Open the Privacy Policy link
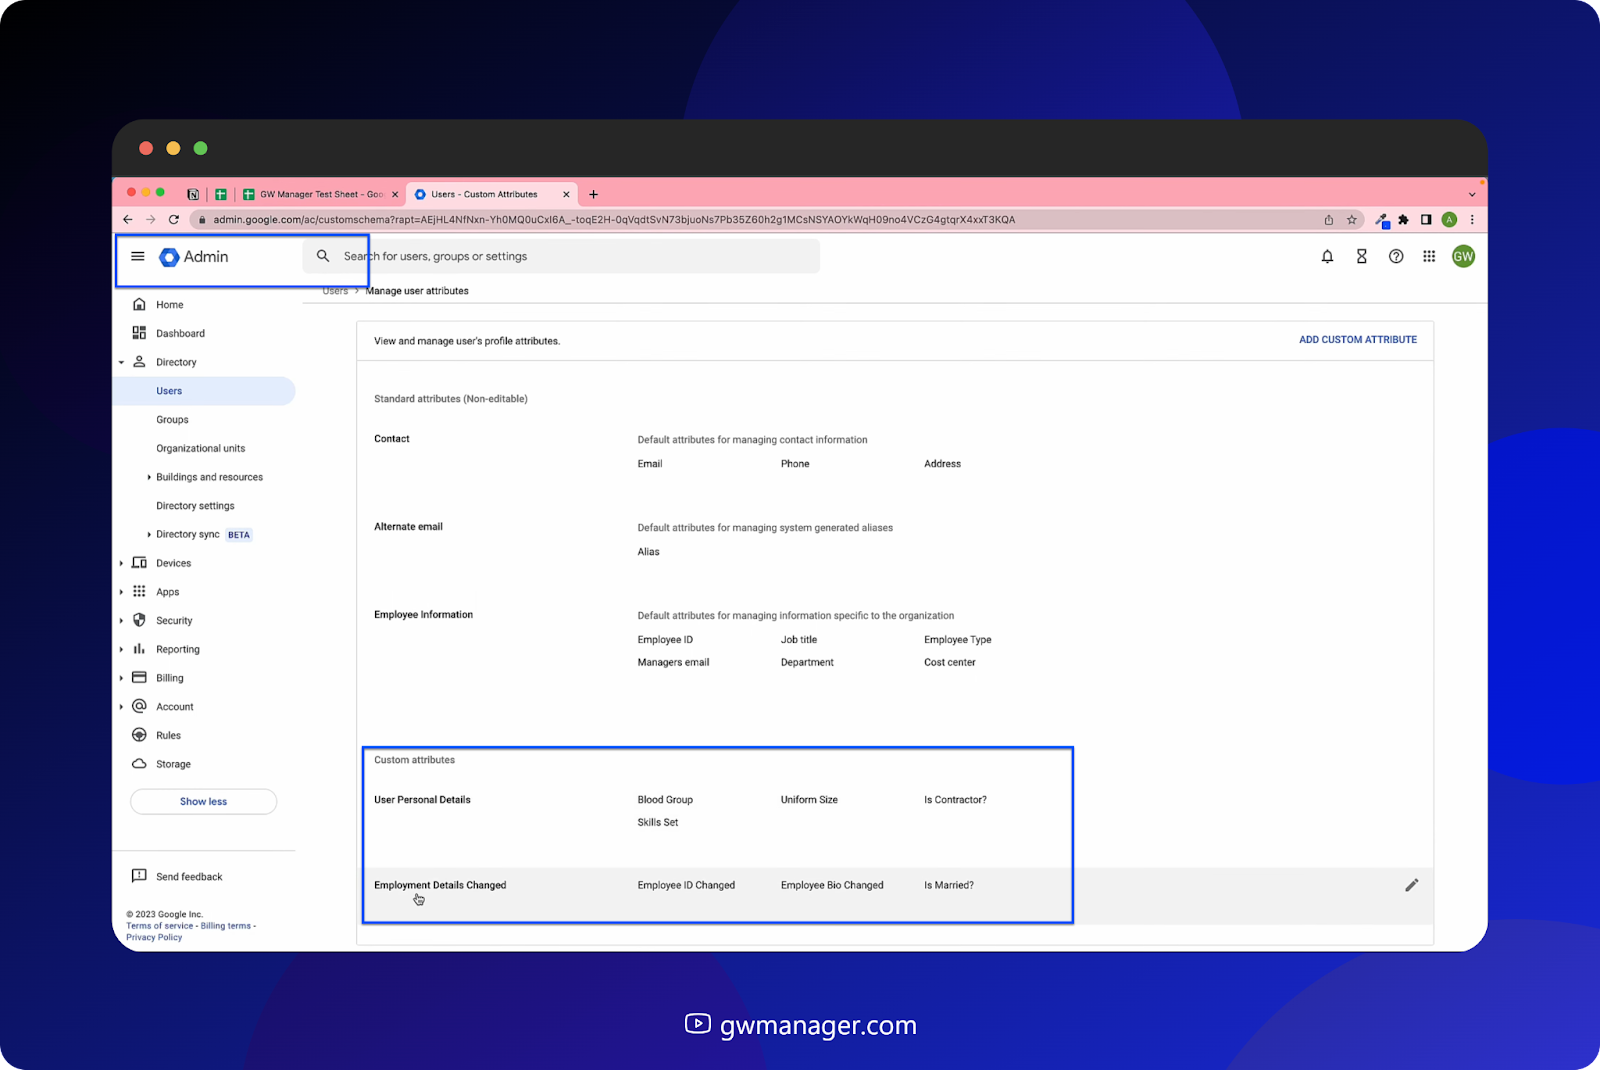The image size is (1600, 1070). [154, 936]
